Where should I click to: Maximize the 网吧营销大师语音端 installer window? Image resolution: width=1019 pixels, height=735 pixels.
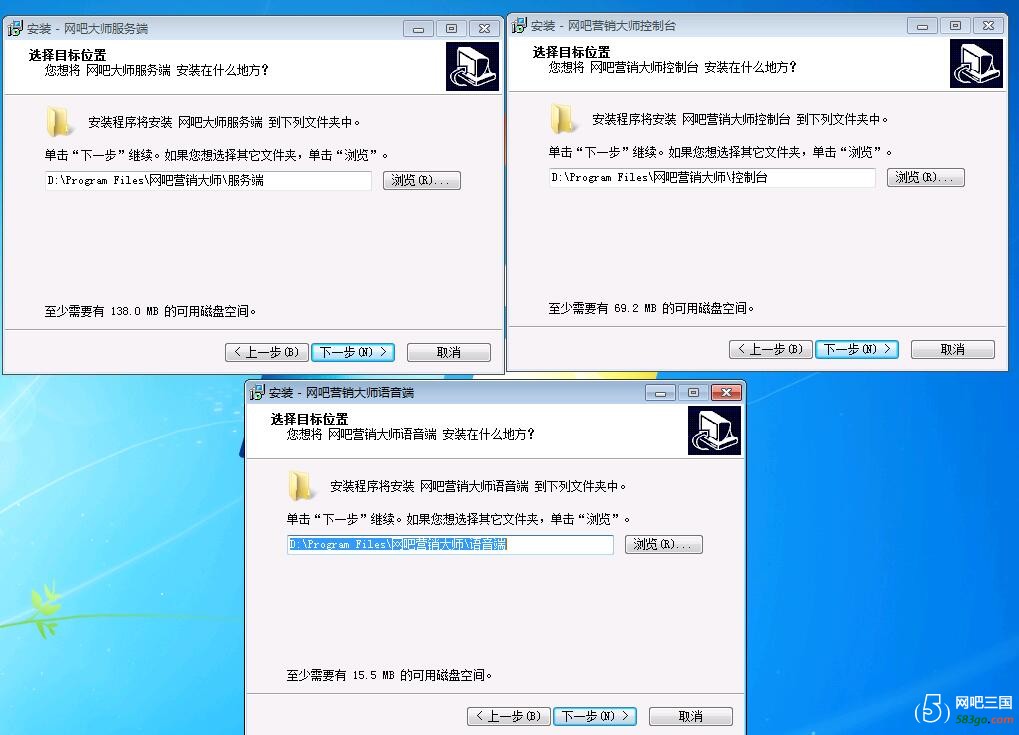693,393
